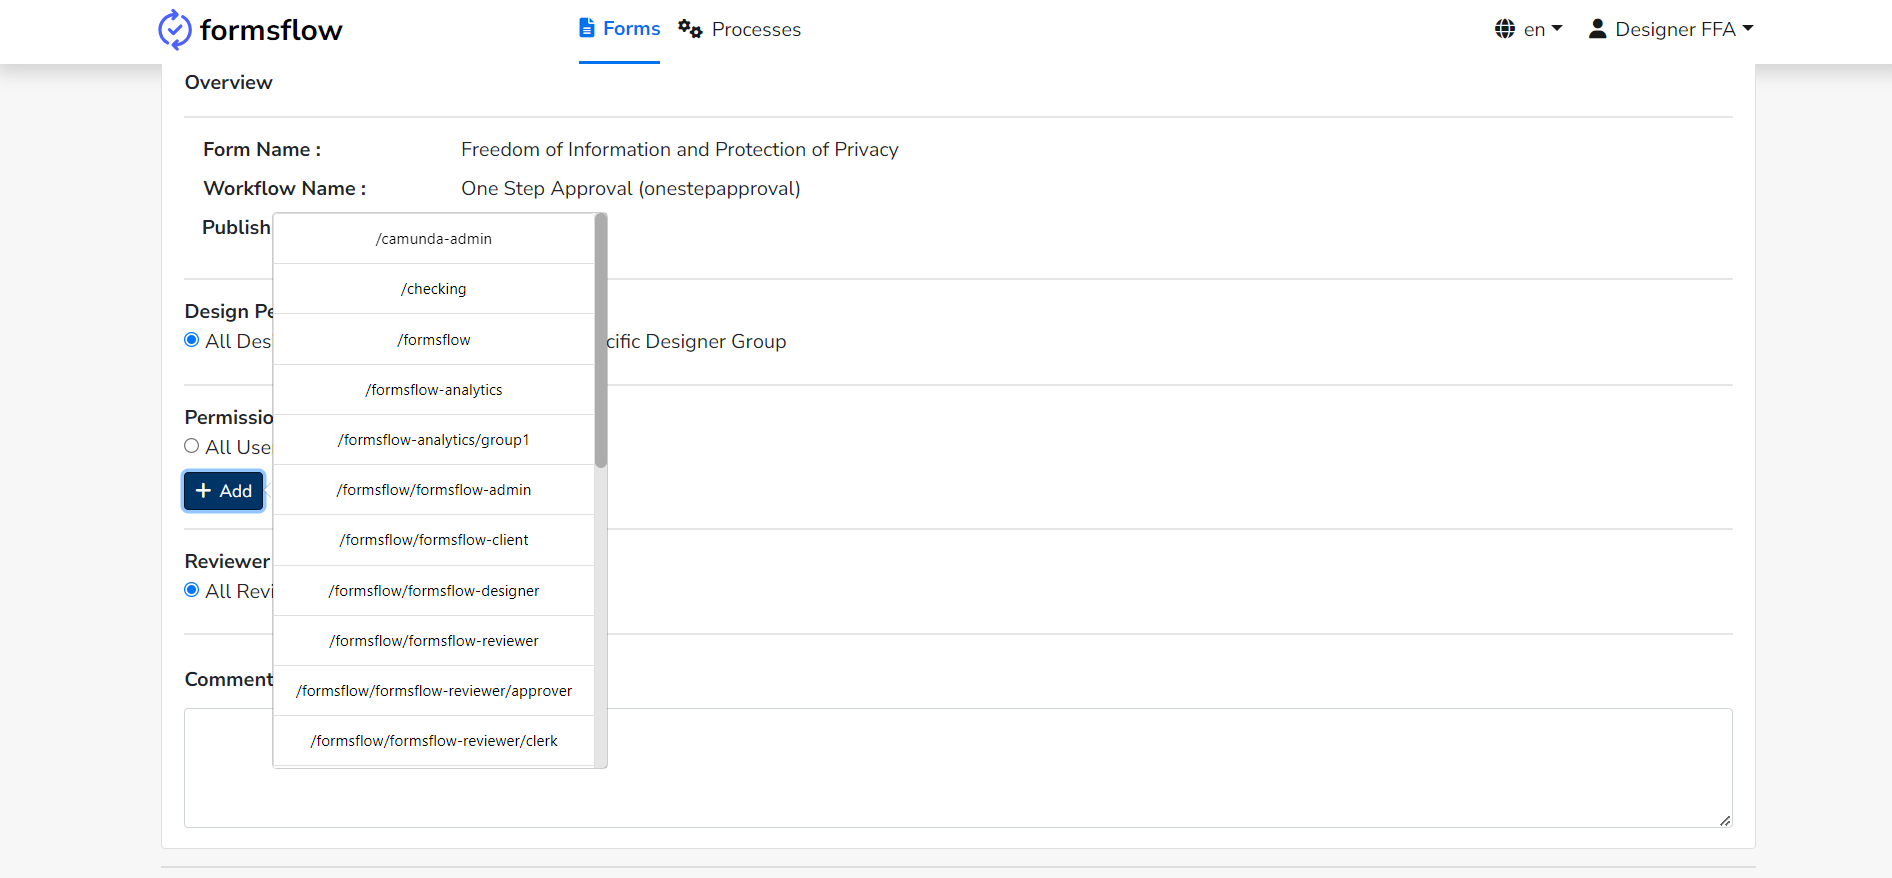
Task: Open the en language dropdown
Action: (x=1529, y=29)
